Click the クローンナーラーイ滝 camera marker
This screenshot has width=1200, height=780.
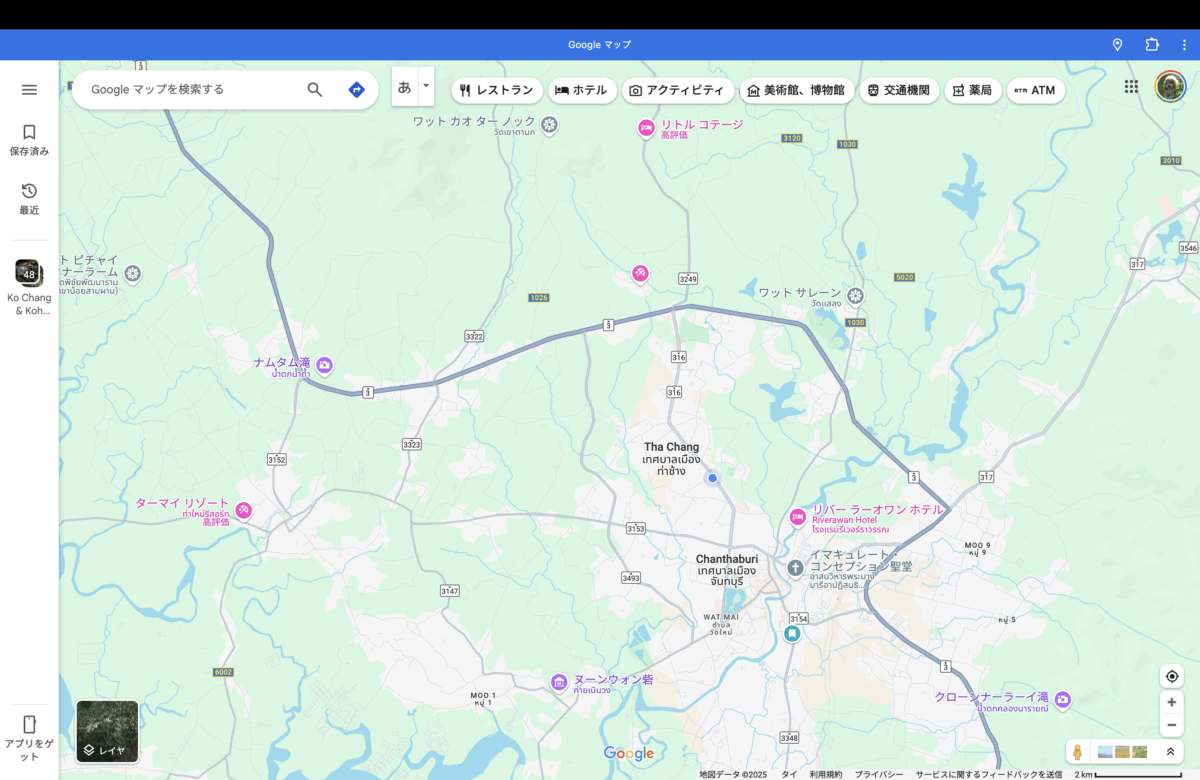pos(1062,699)
